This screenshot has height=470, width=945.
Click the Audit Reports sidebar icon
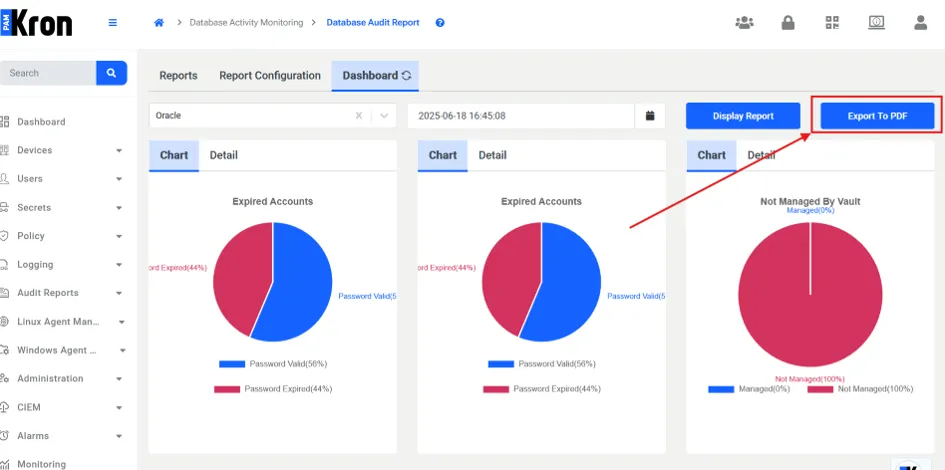click(5, 293)
